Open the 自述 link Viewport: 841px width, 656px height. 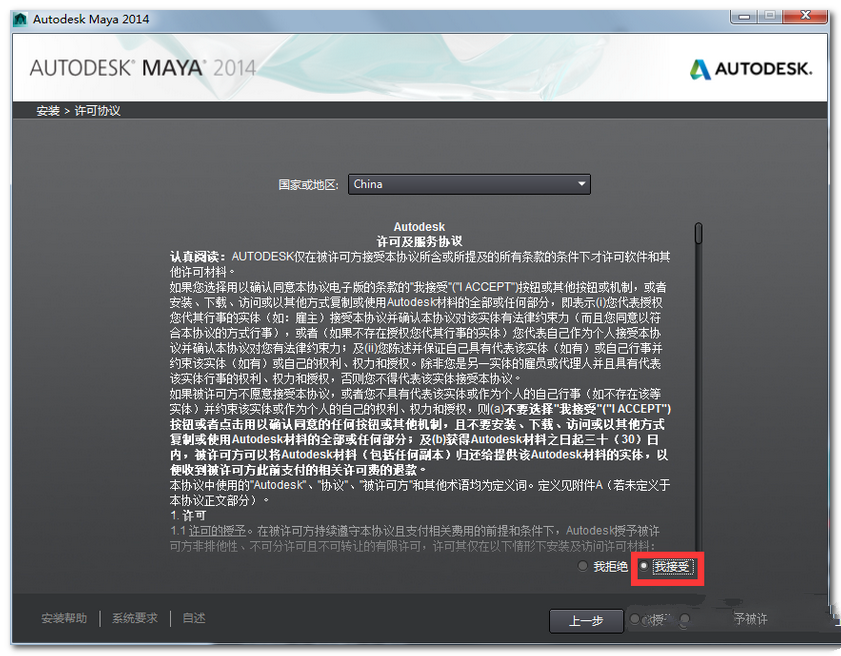pos(194,618)
